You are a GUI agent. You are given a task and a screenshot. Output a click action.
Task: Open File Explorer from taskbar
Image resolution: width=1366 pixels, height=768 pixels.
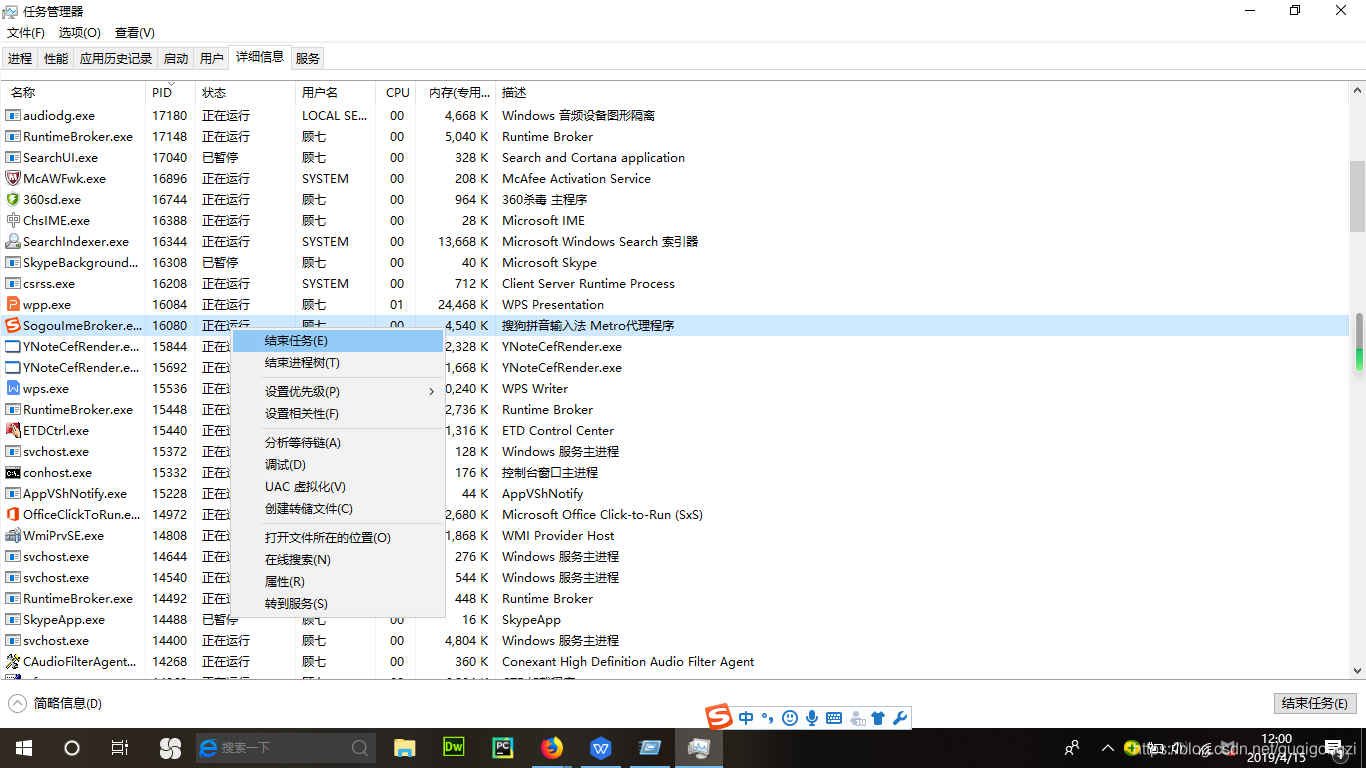pos(404,748)
